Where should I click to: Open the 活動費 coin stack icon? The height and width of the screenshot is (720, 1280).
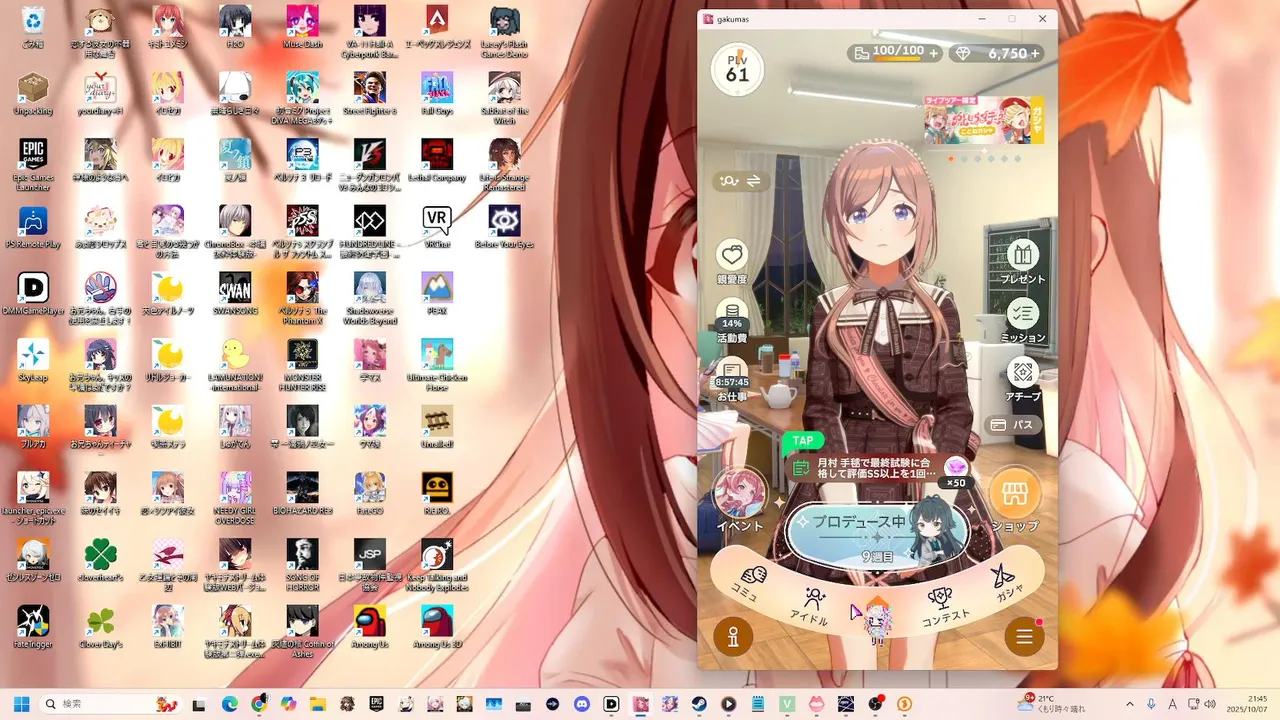(732, 313)
